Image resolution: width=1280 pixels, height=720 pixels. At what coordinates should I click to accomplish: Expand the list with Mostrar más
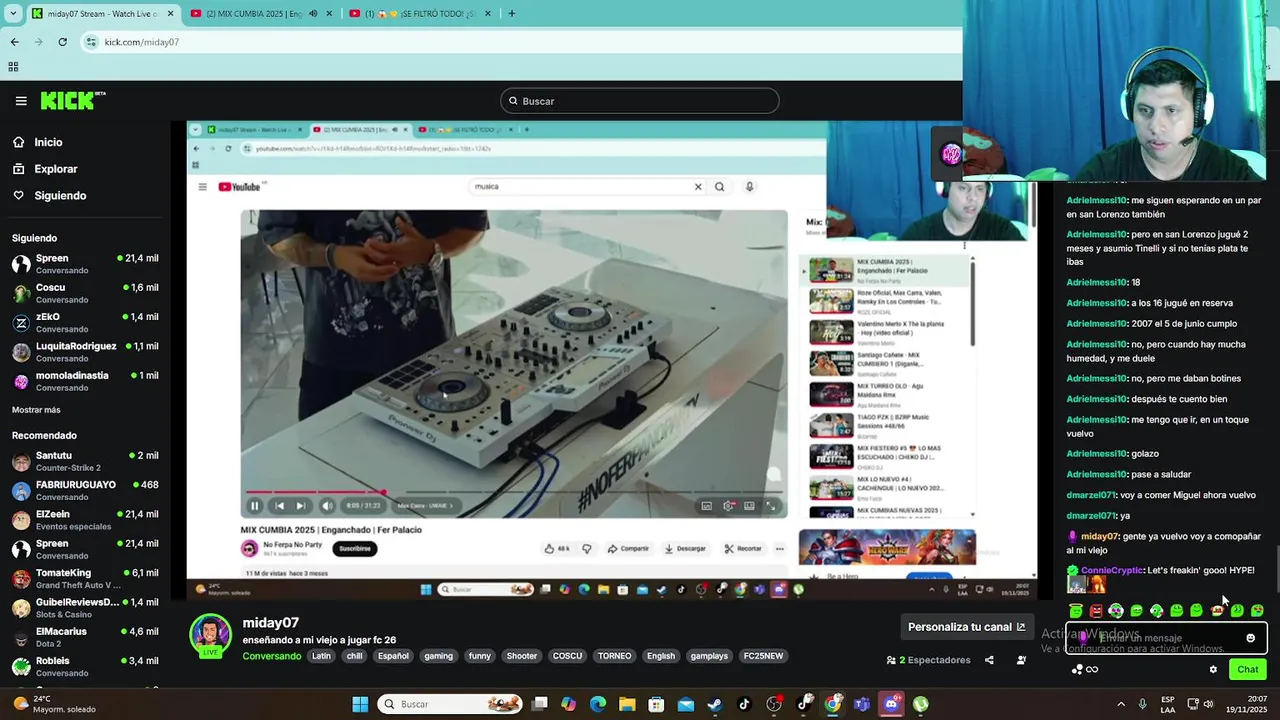(x=36, y=410)
